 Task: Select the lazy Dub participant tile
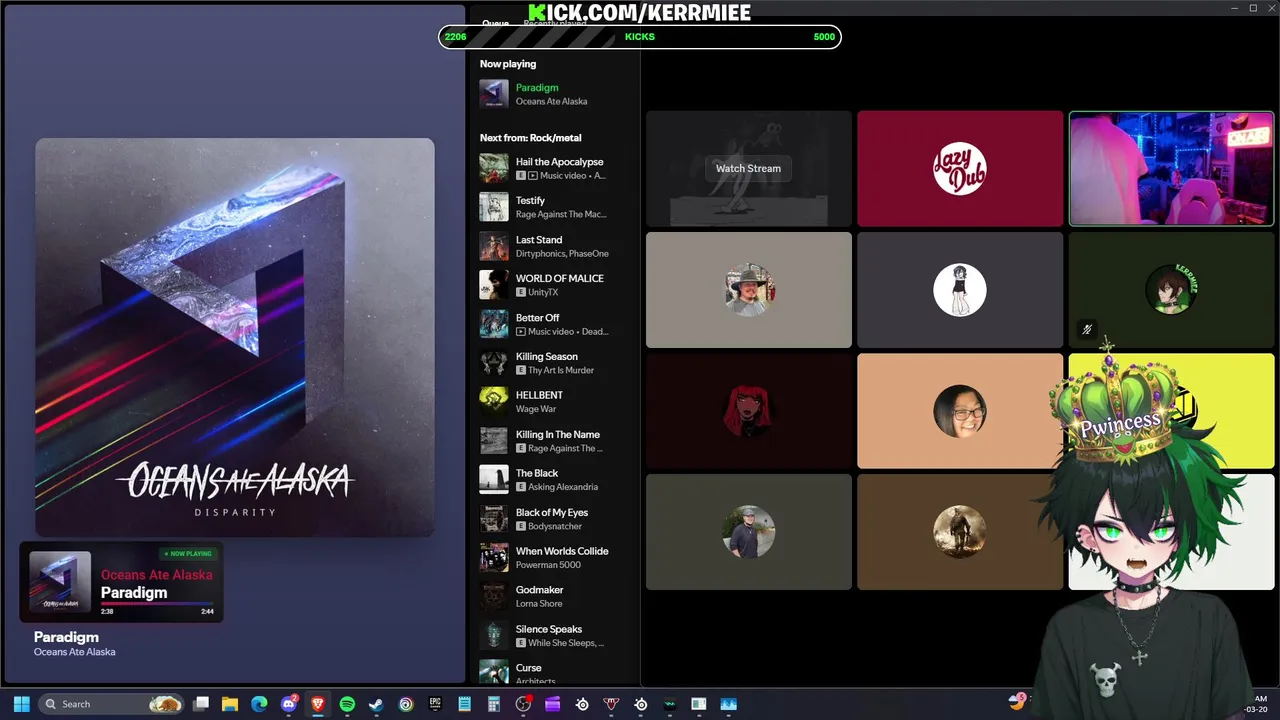click(960, 168)
